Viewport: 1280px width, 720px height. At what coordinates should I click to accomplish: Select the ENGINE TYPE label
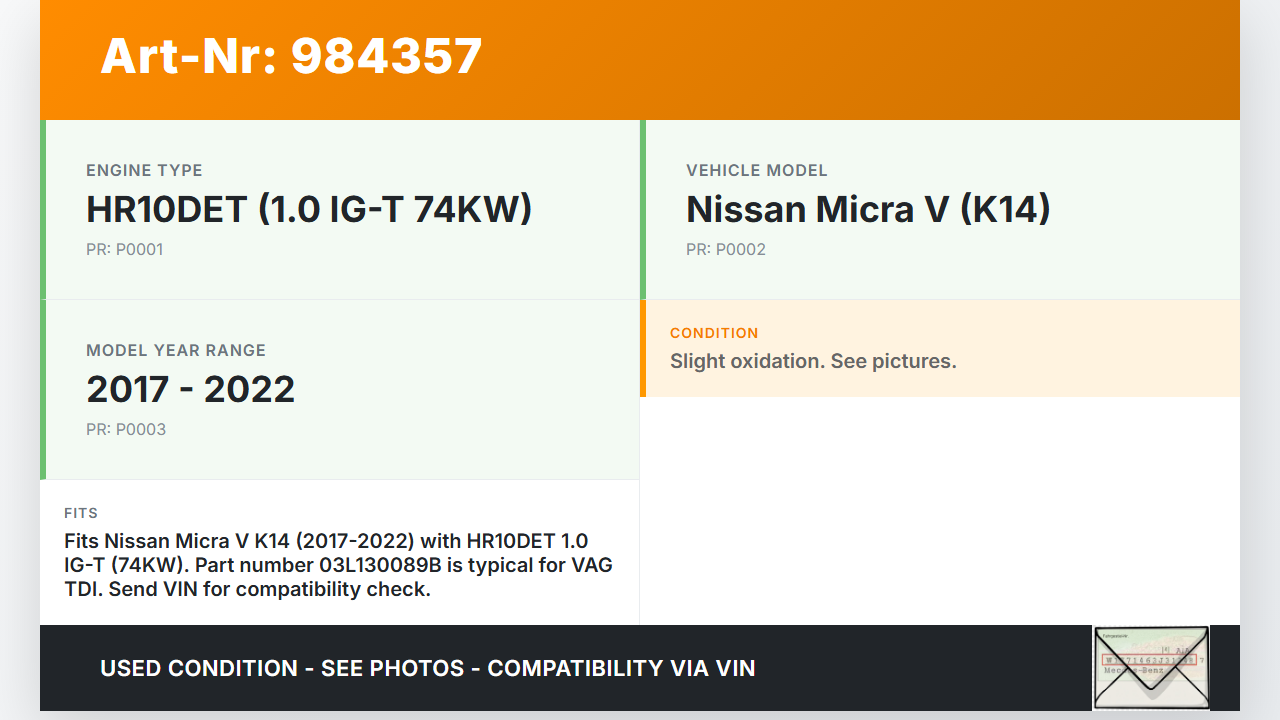pos(144,170)
